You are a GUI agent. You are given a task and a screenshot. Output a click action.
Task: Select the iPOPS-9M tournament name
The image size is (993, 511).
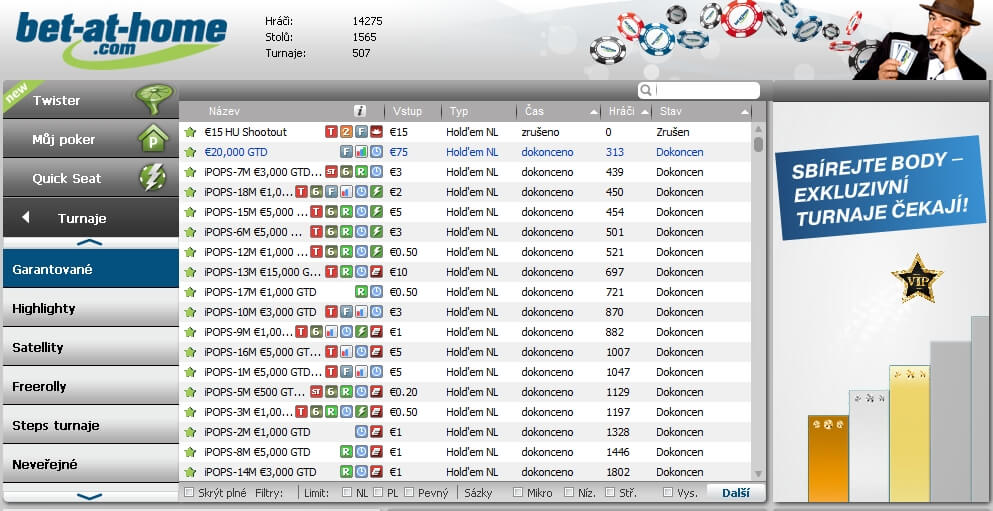point(250,332)
